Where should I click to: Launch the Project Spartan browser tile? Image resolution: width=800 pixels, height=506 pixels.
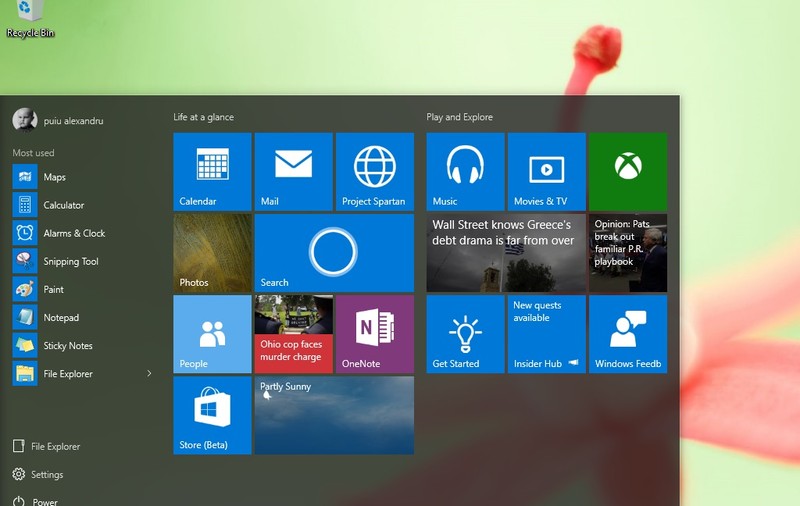(x=375, y=171)
